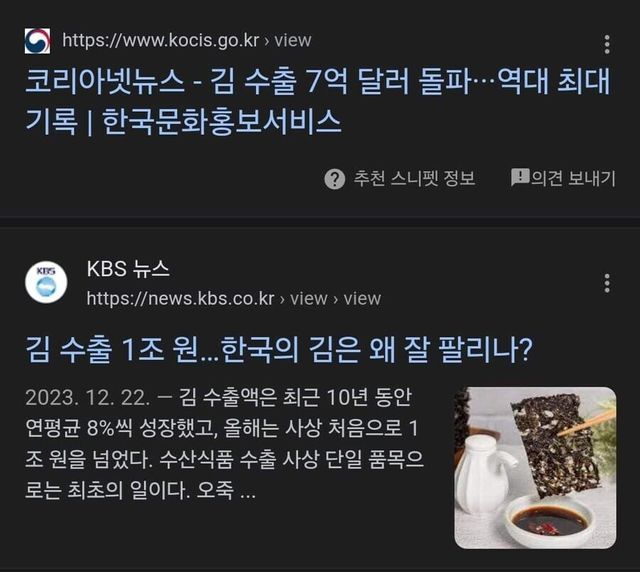The height and width of the screenshot is (572, 640).
Task: Click the feedback flag icon by 의견 보내기
Action: pos(520,177)
